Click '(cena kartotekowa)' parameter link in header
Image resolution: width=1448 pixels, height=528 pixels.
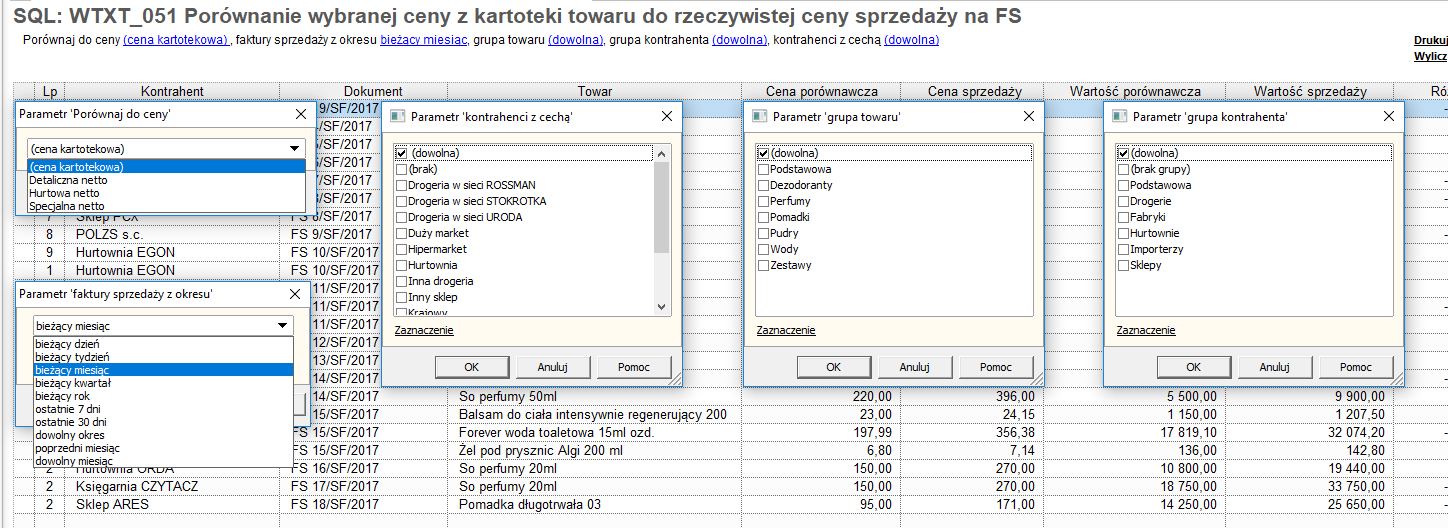tap(176, 40)
